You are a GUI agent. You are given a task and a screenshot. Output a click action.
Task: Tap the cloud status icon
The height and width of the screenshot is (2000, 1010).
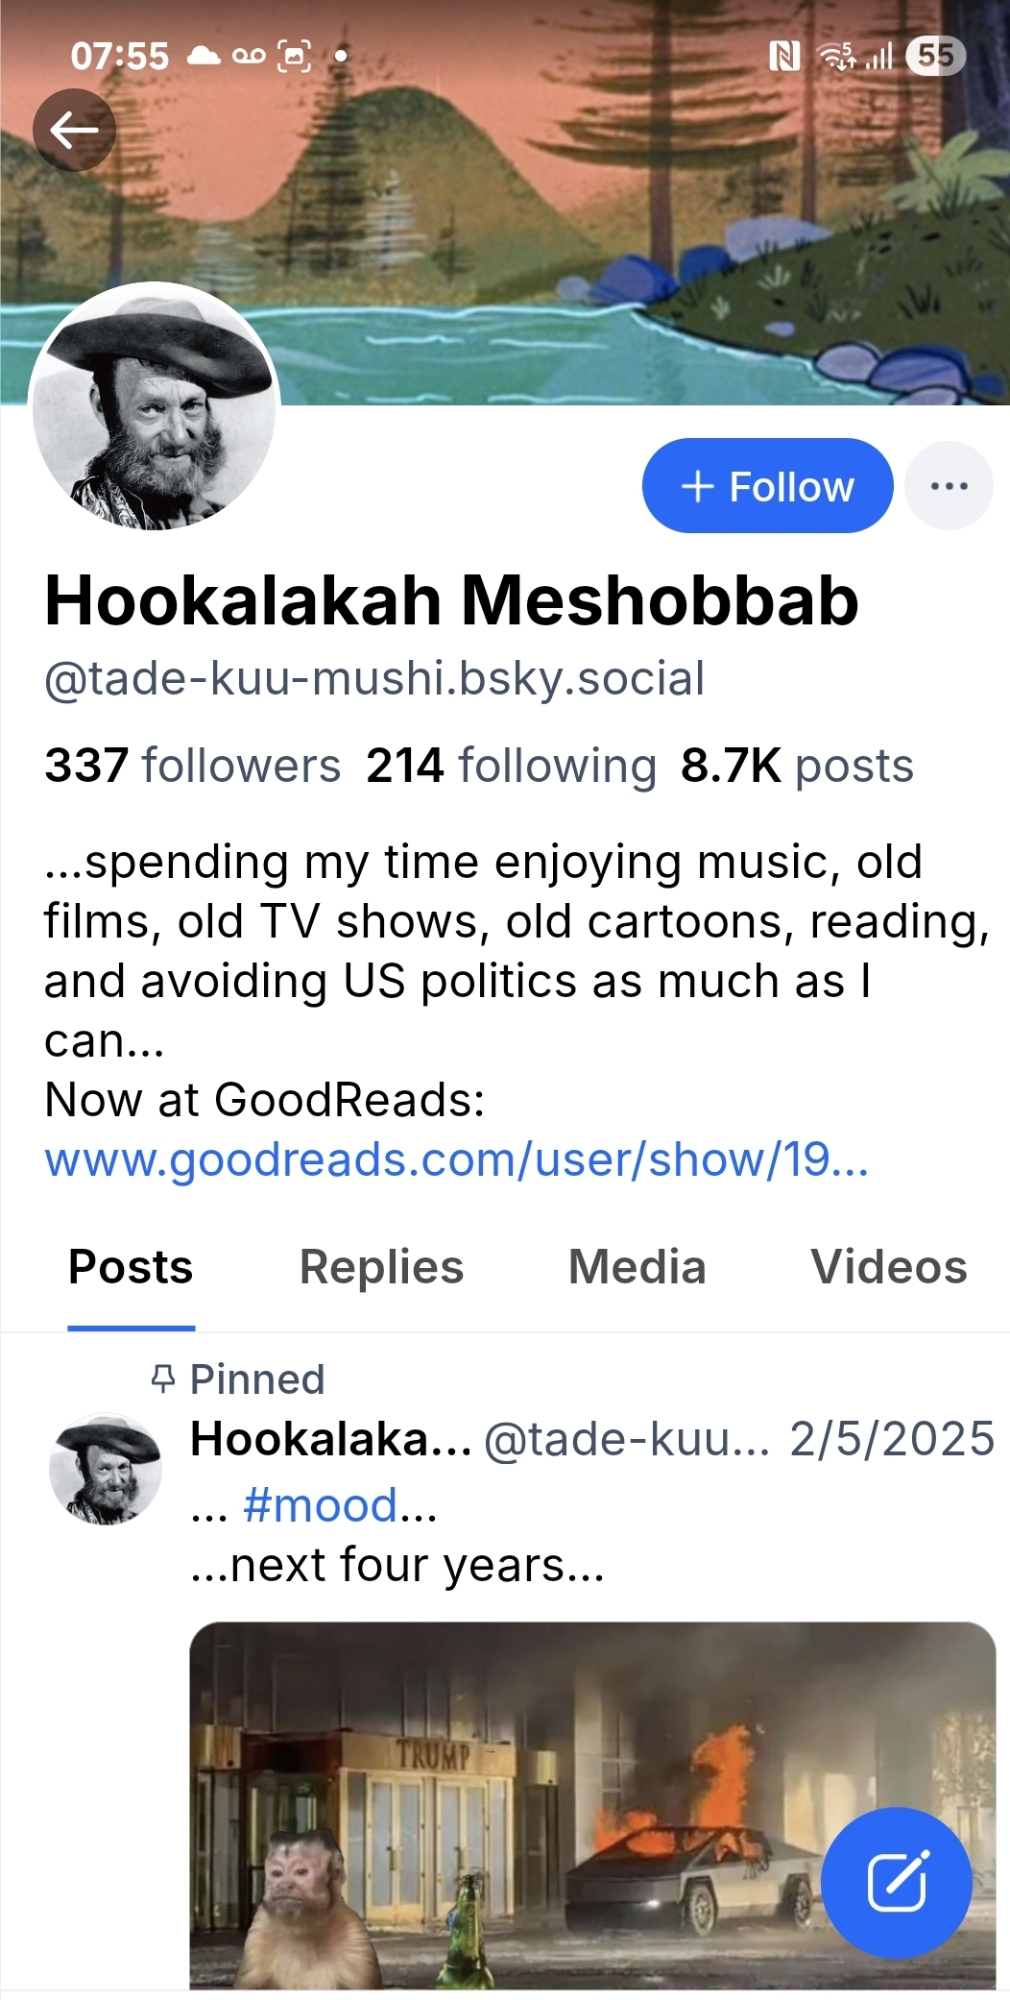click(x=203, y=56)
